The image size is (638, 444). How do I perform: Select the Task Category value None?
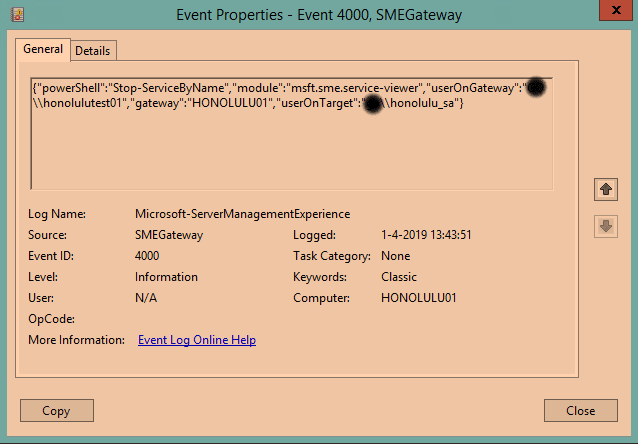pyautogui.click(x=397, y=256)
